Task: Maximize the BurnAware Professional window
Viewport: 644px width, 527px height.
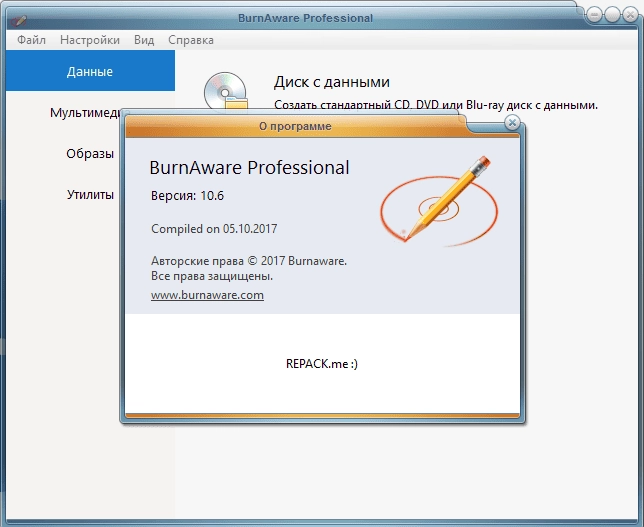Action: 612,15
